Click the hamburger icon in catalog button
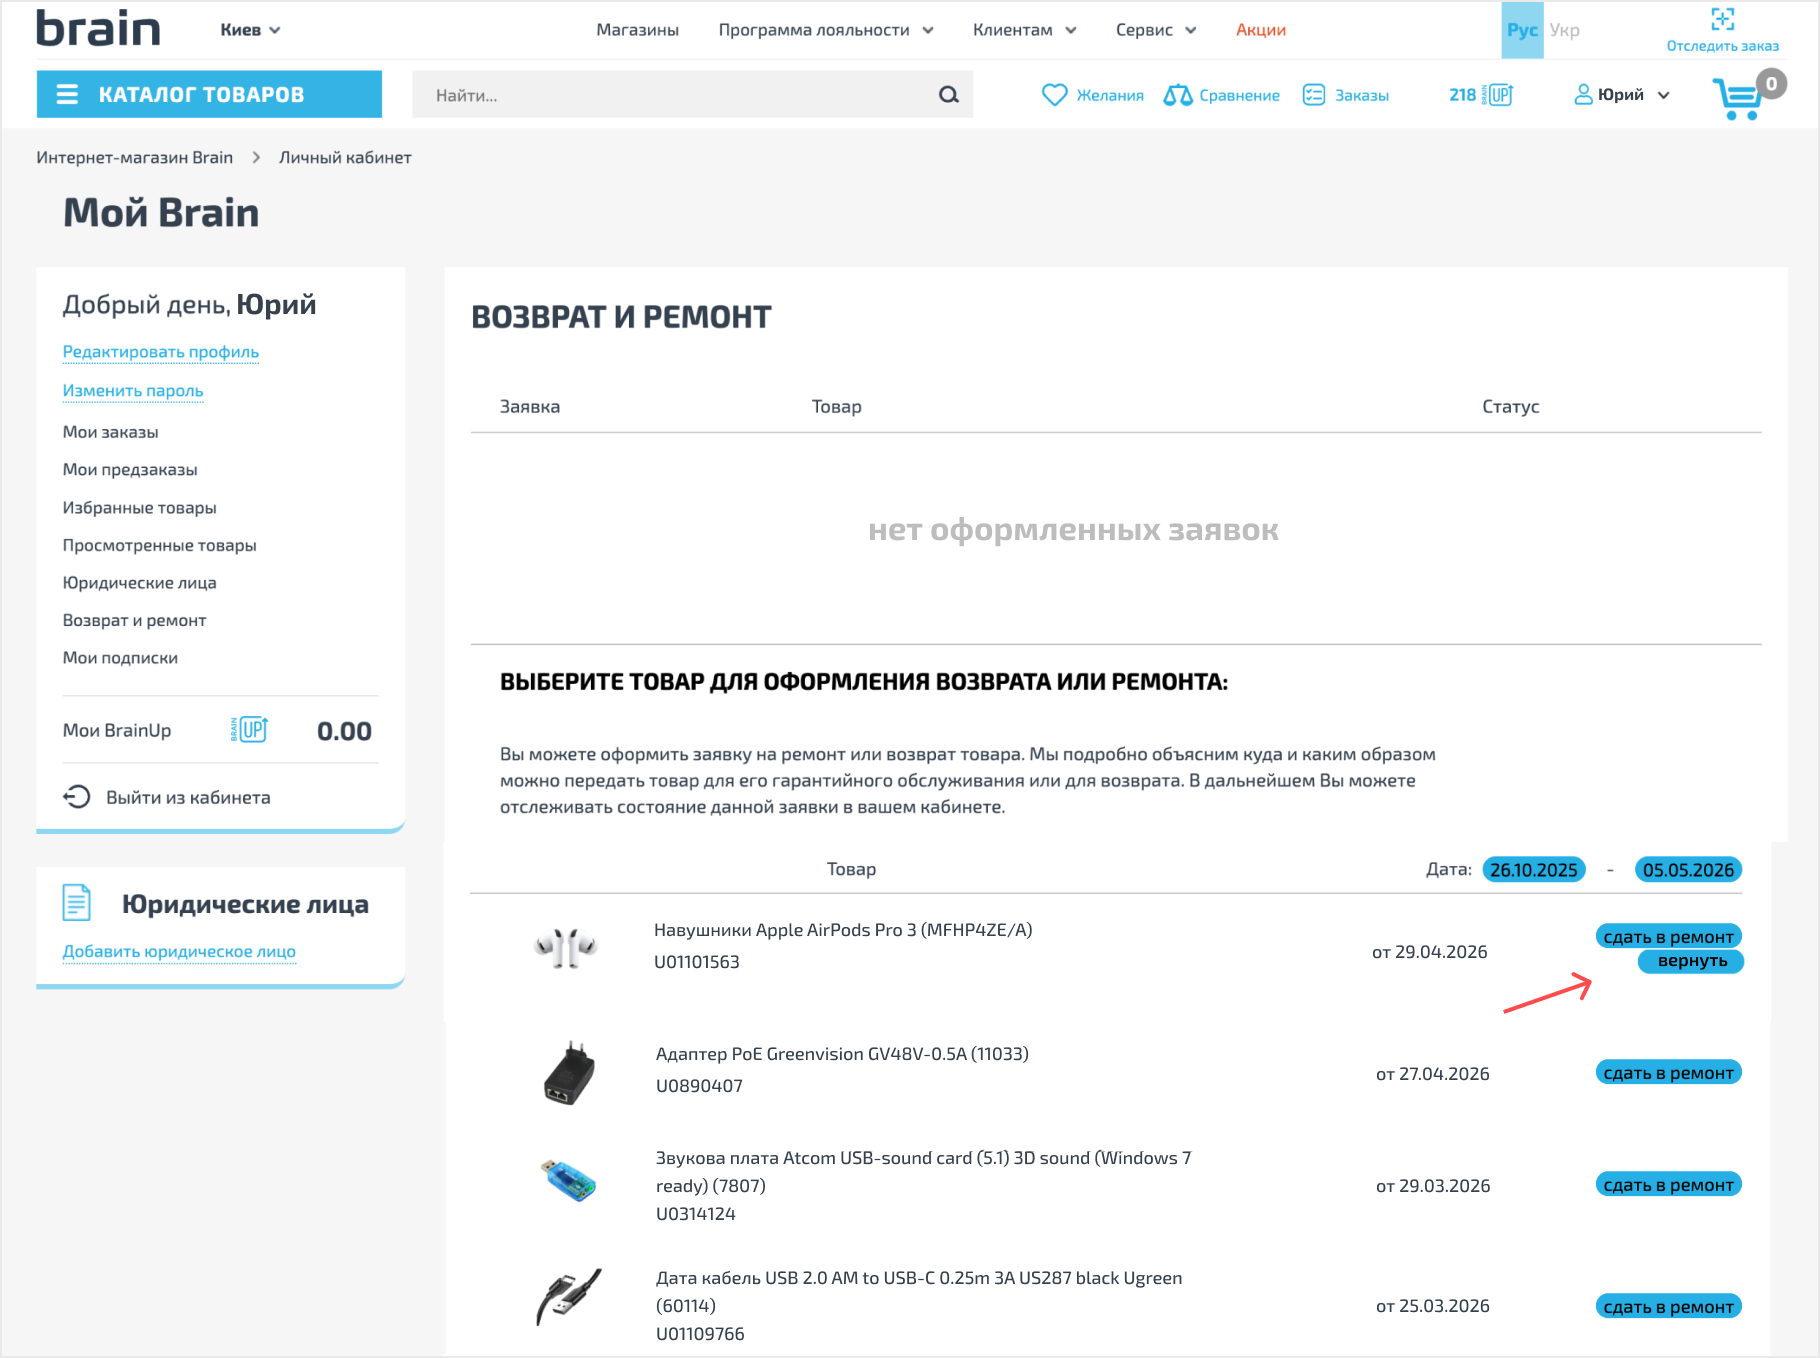Viewport: 1820px width, 1358px height. (67, 94)
